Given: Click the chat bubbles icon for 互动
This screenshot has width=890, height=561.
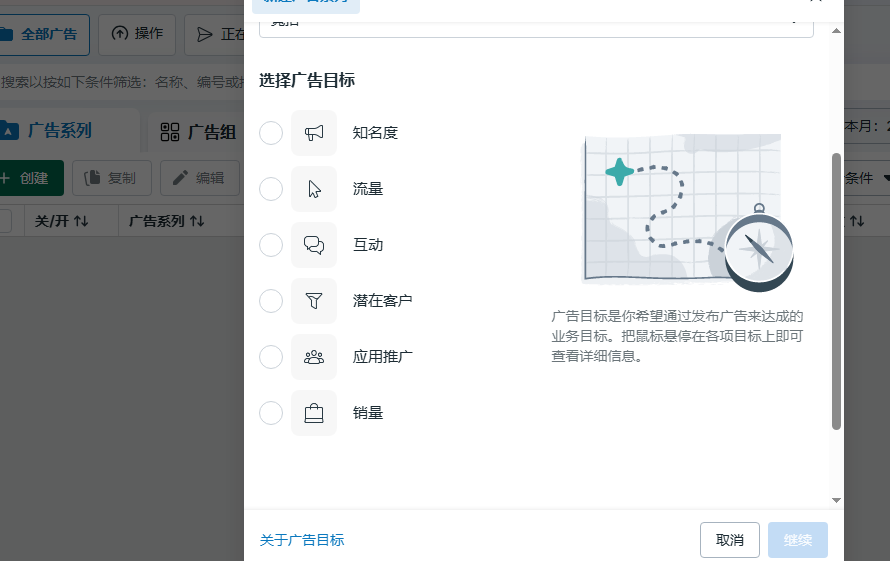Looking at the screenshot, I should [314, 245].
